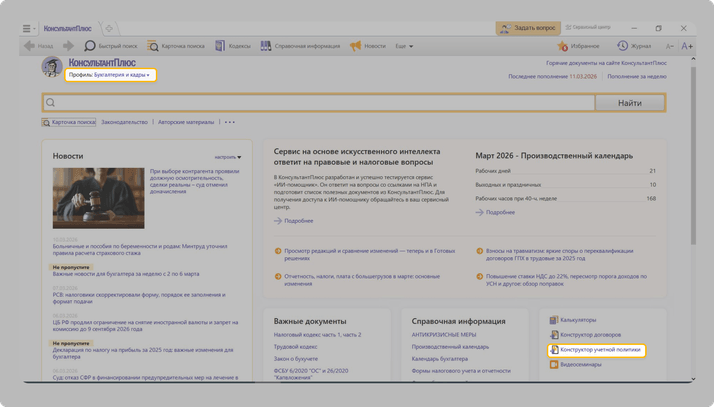Expand the Еще toolbar dropdown
The image size is (714, 407).
[403, 46]
